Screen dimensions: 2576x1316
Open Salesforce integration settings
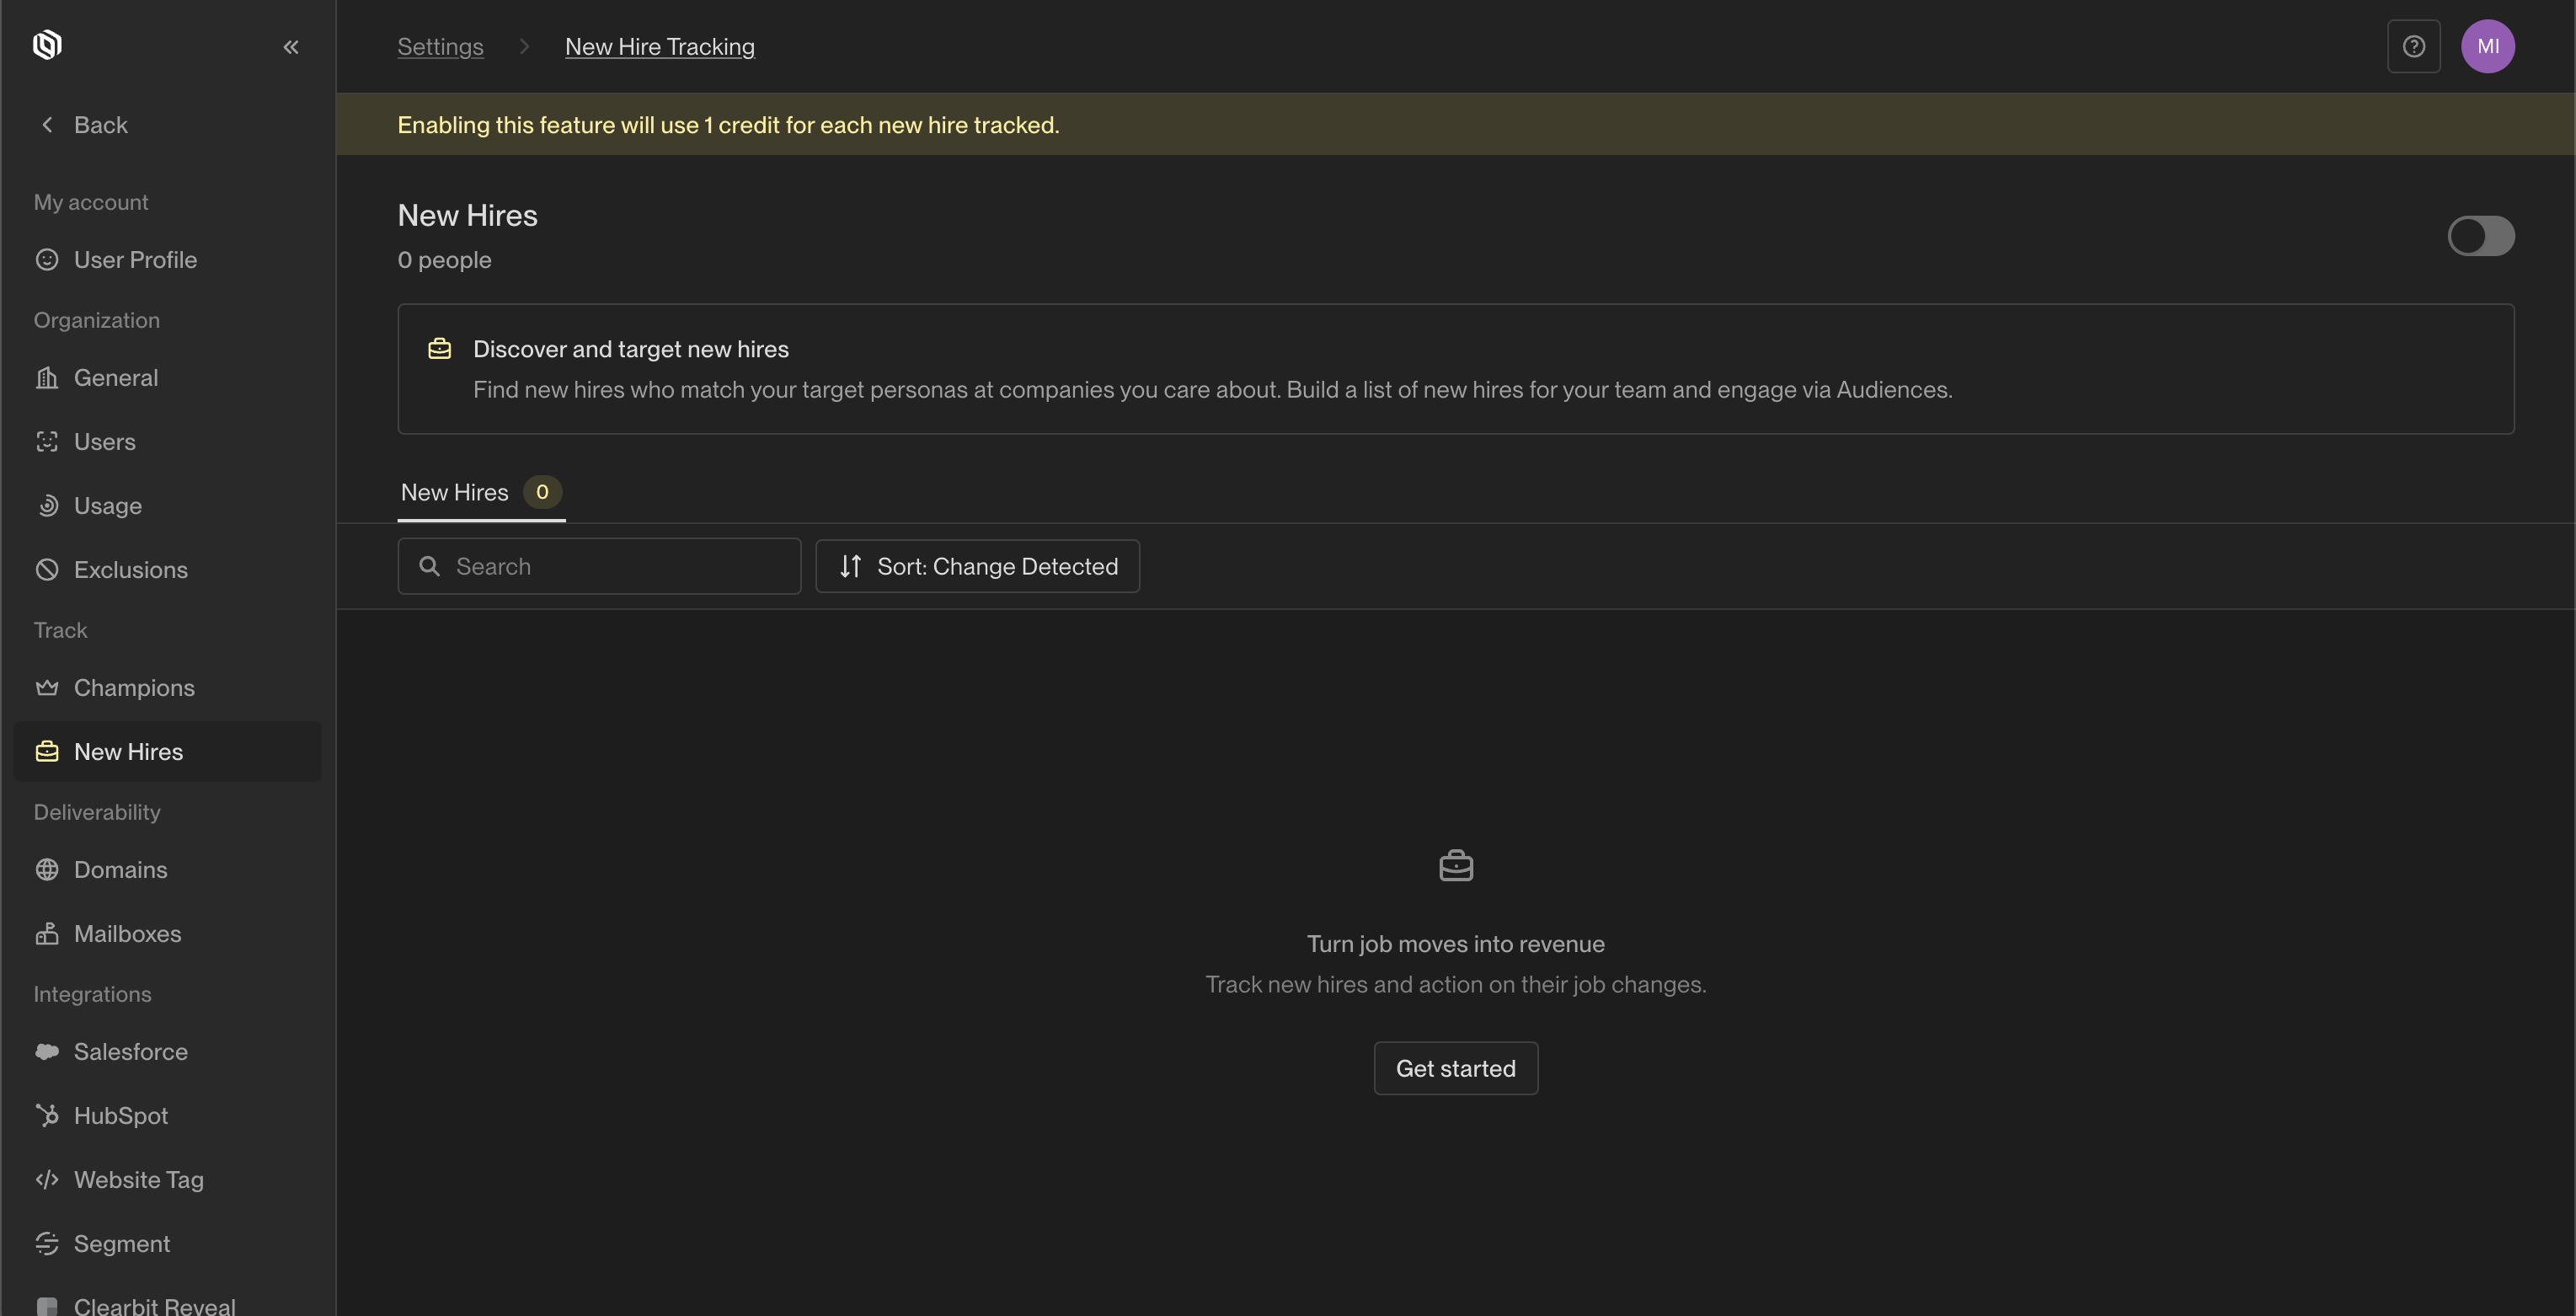click(x=168, y=1052)
